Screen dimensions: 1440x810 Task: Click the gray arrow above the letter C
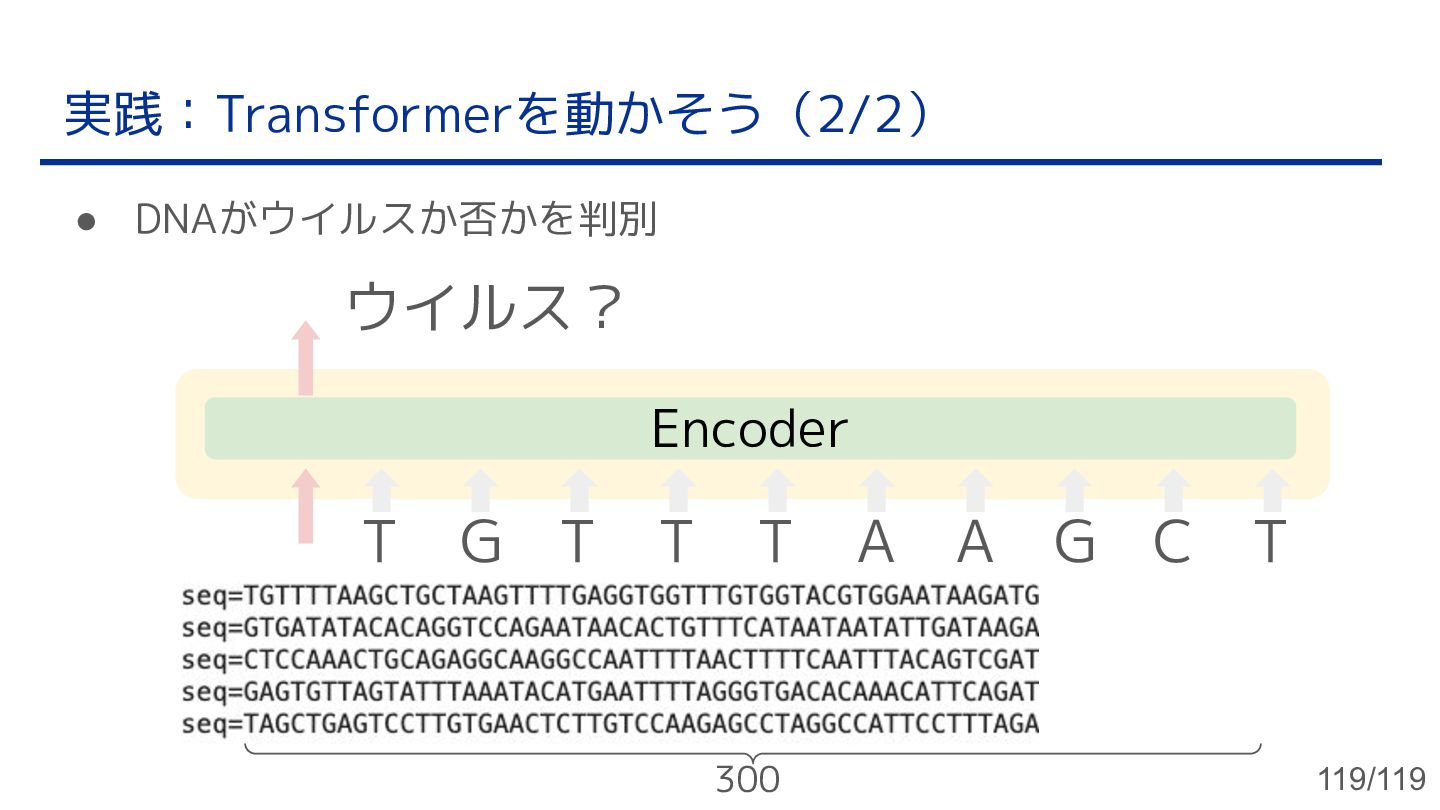tap(1172, 490)
